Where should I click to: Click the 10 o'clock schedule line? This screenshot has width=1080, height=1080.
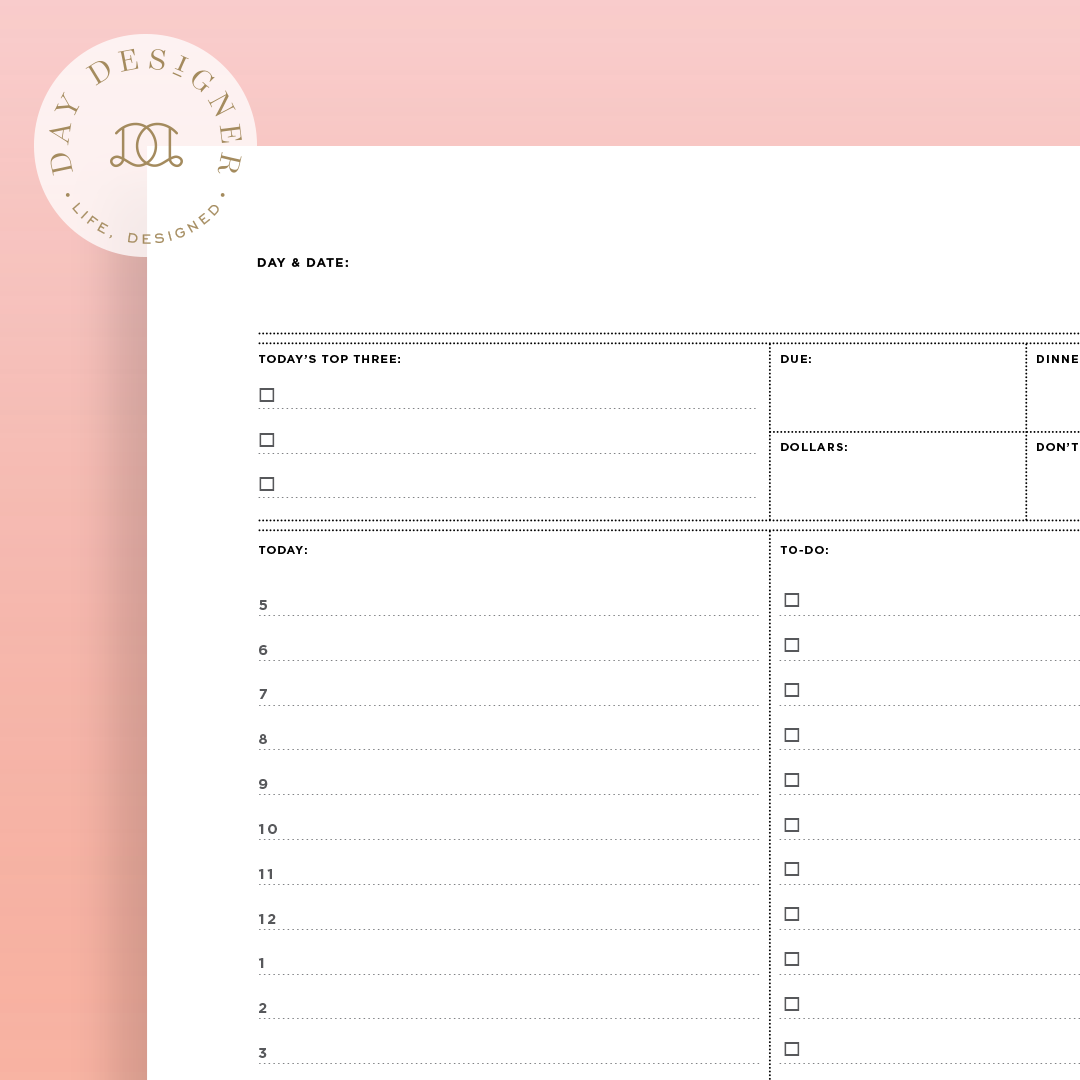click(x=510, y=828)
